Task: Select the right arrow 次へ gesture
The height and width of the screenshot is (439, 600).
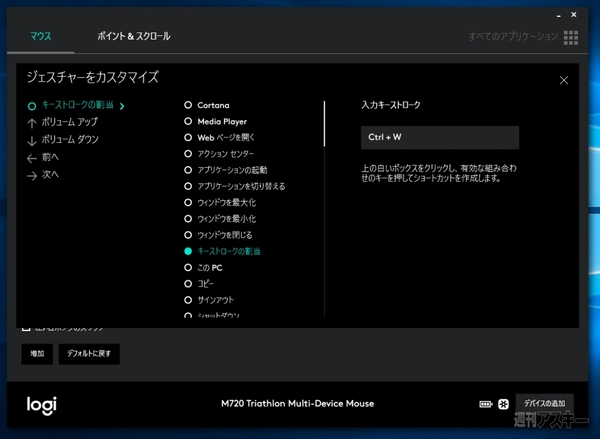Action: click(x=43, y=175)
